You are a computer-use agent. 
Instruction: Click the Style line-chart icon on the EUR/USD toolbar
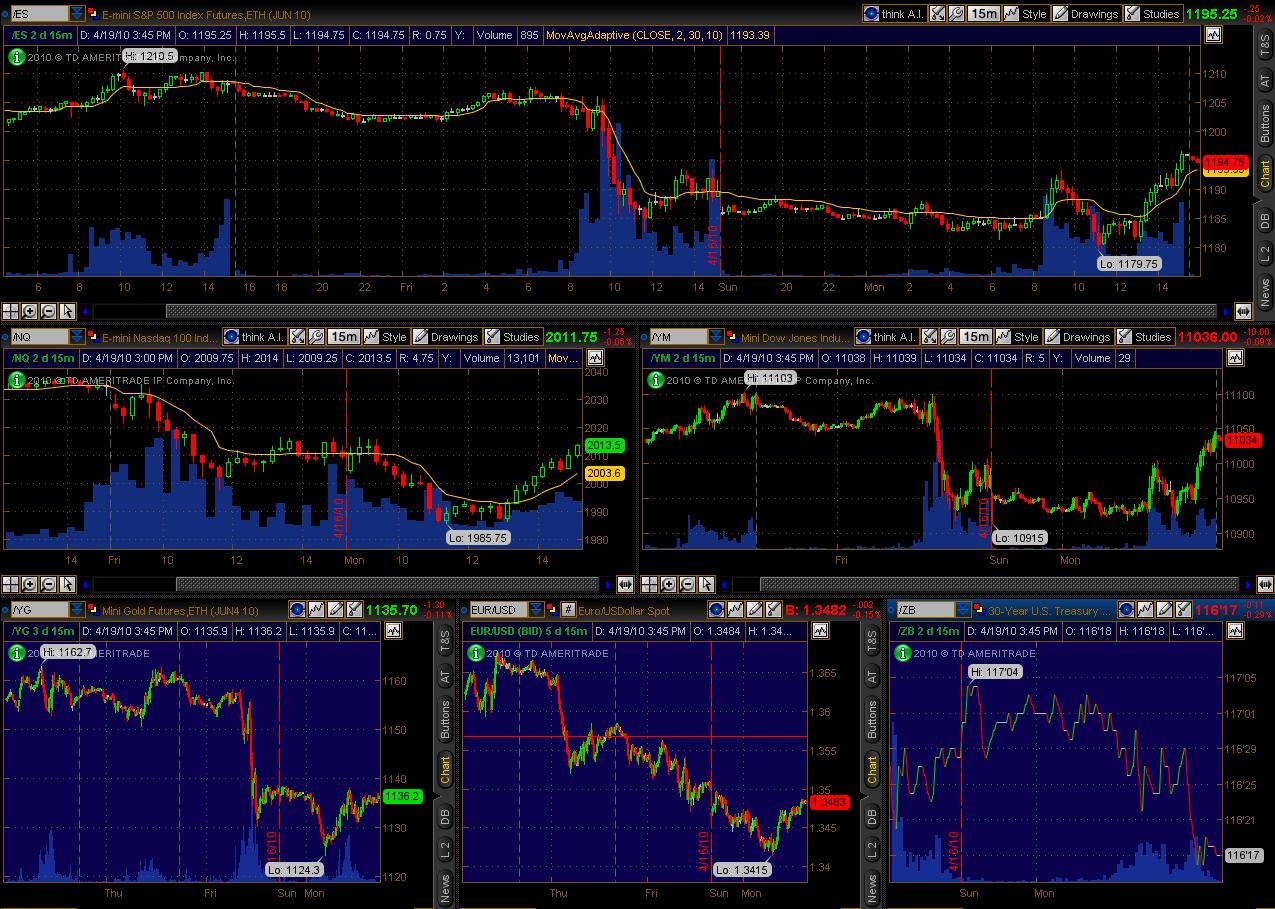coord(733,609)
